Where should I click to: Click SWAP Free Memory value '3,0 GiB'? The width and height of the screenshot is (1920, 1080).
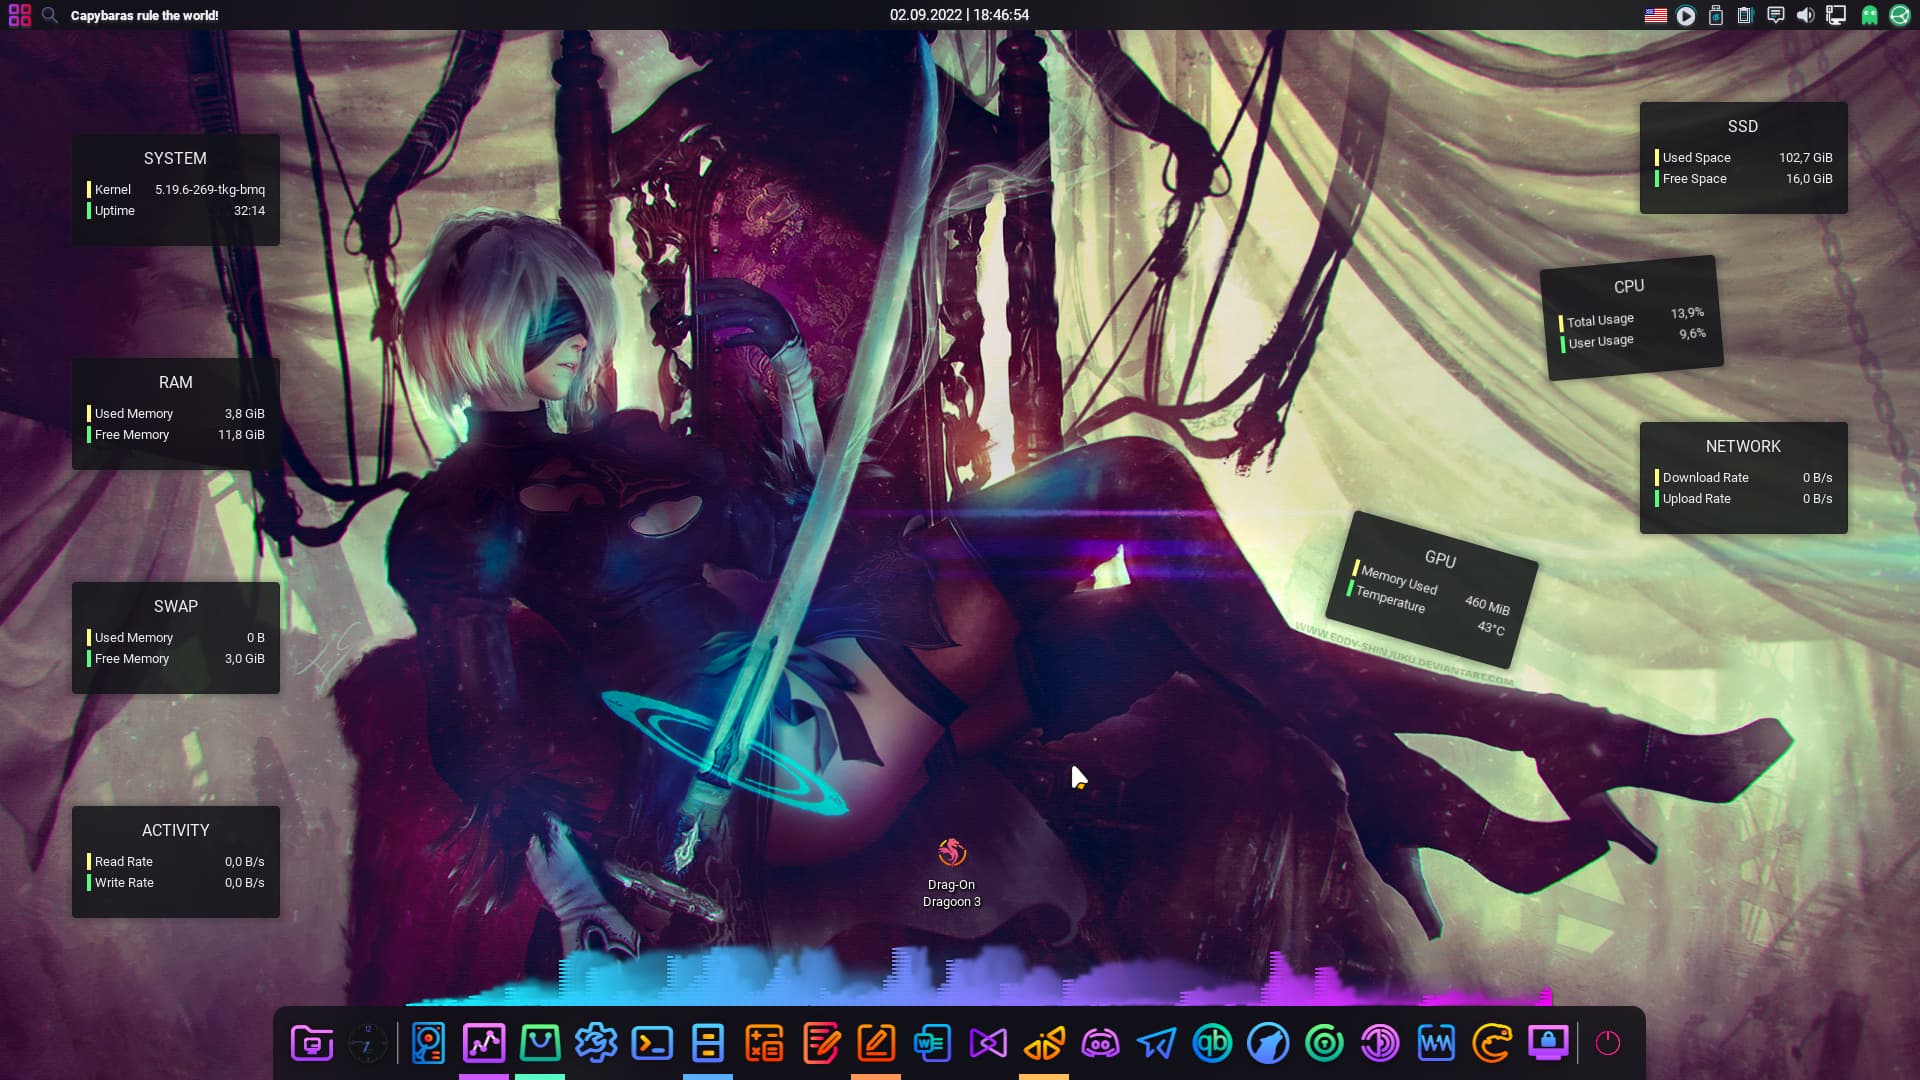click(x=245, y=658)
